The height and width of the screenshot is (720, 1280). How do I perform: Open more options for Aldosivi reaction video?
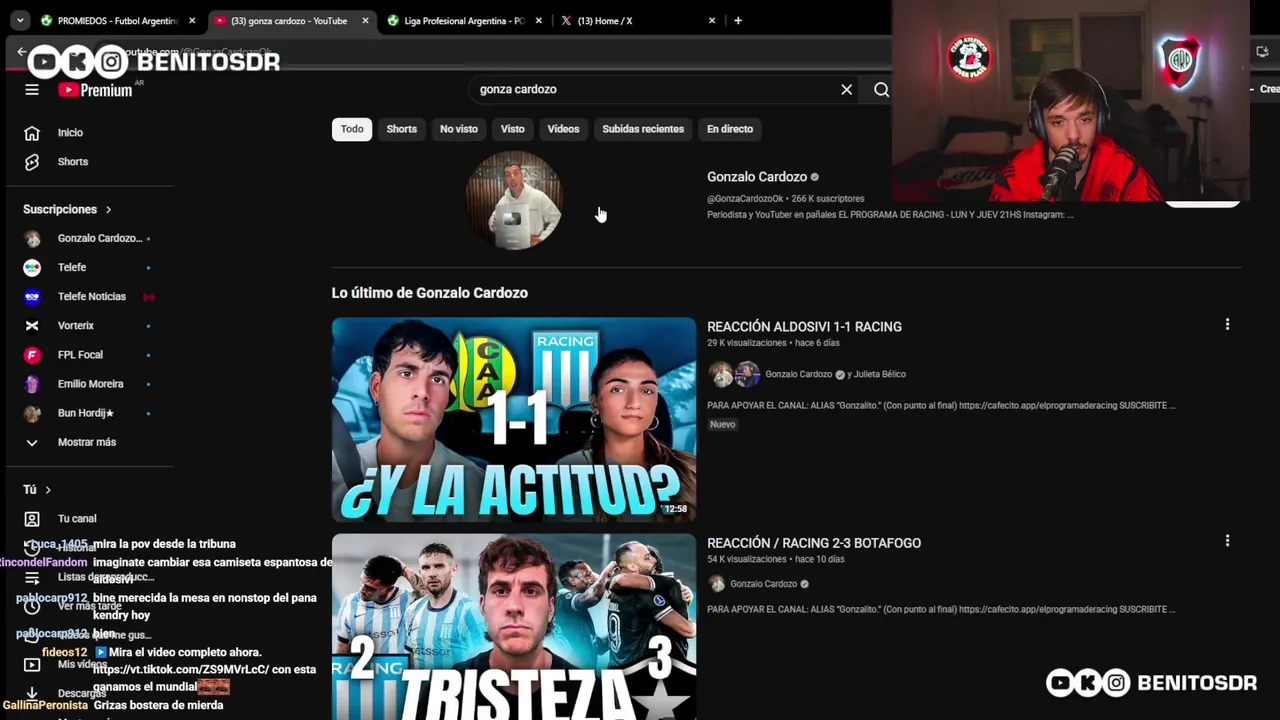(x=1227, y=324)
